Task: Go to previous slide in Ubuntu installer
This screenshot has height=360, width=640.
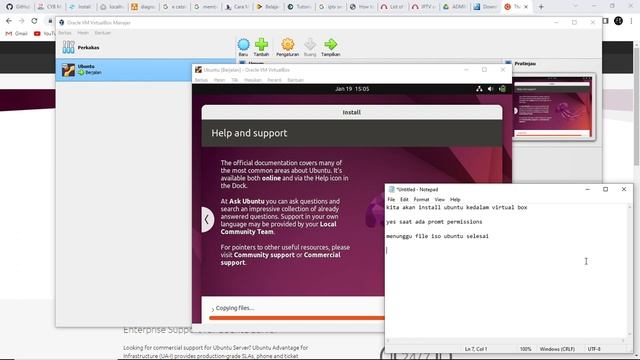Action: 207,220
